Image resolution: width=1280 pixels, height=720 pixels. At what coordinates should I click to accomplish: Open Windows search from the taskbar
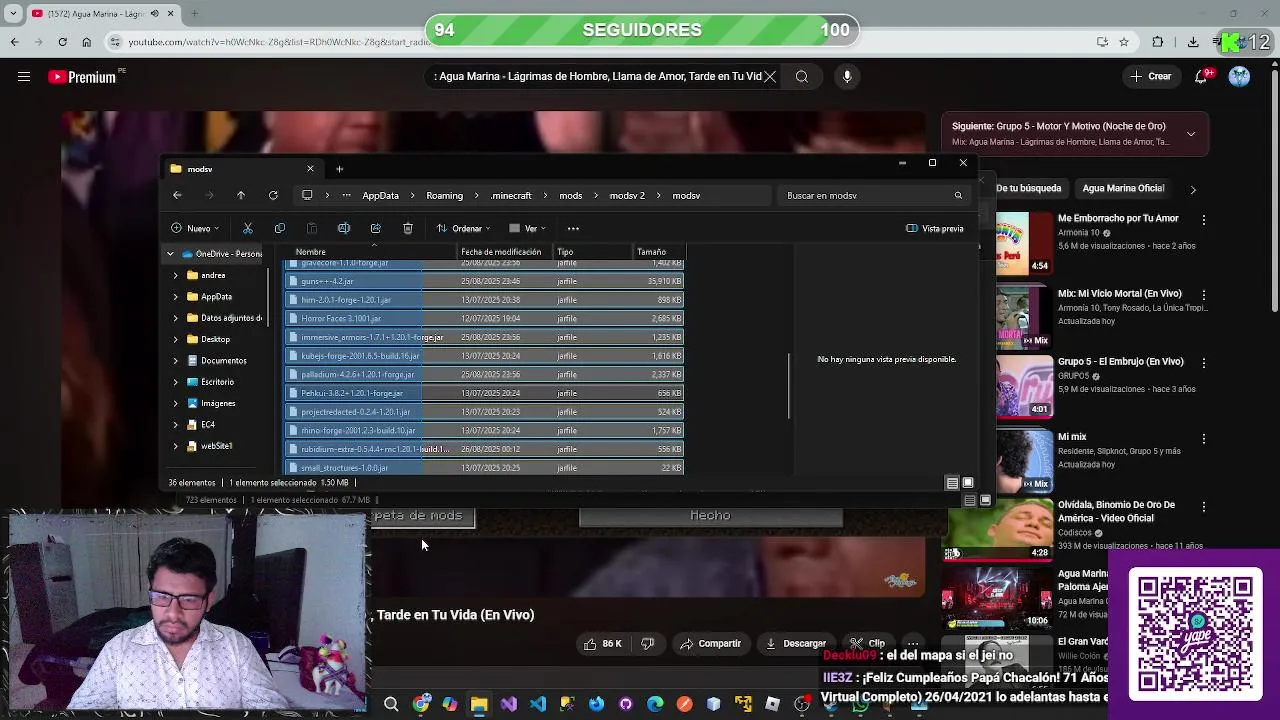tap(391, 704)
